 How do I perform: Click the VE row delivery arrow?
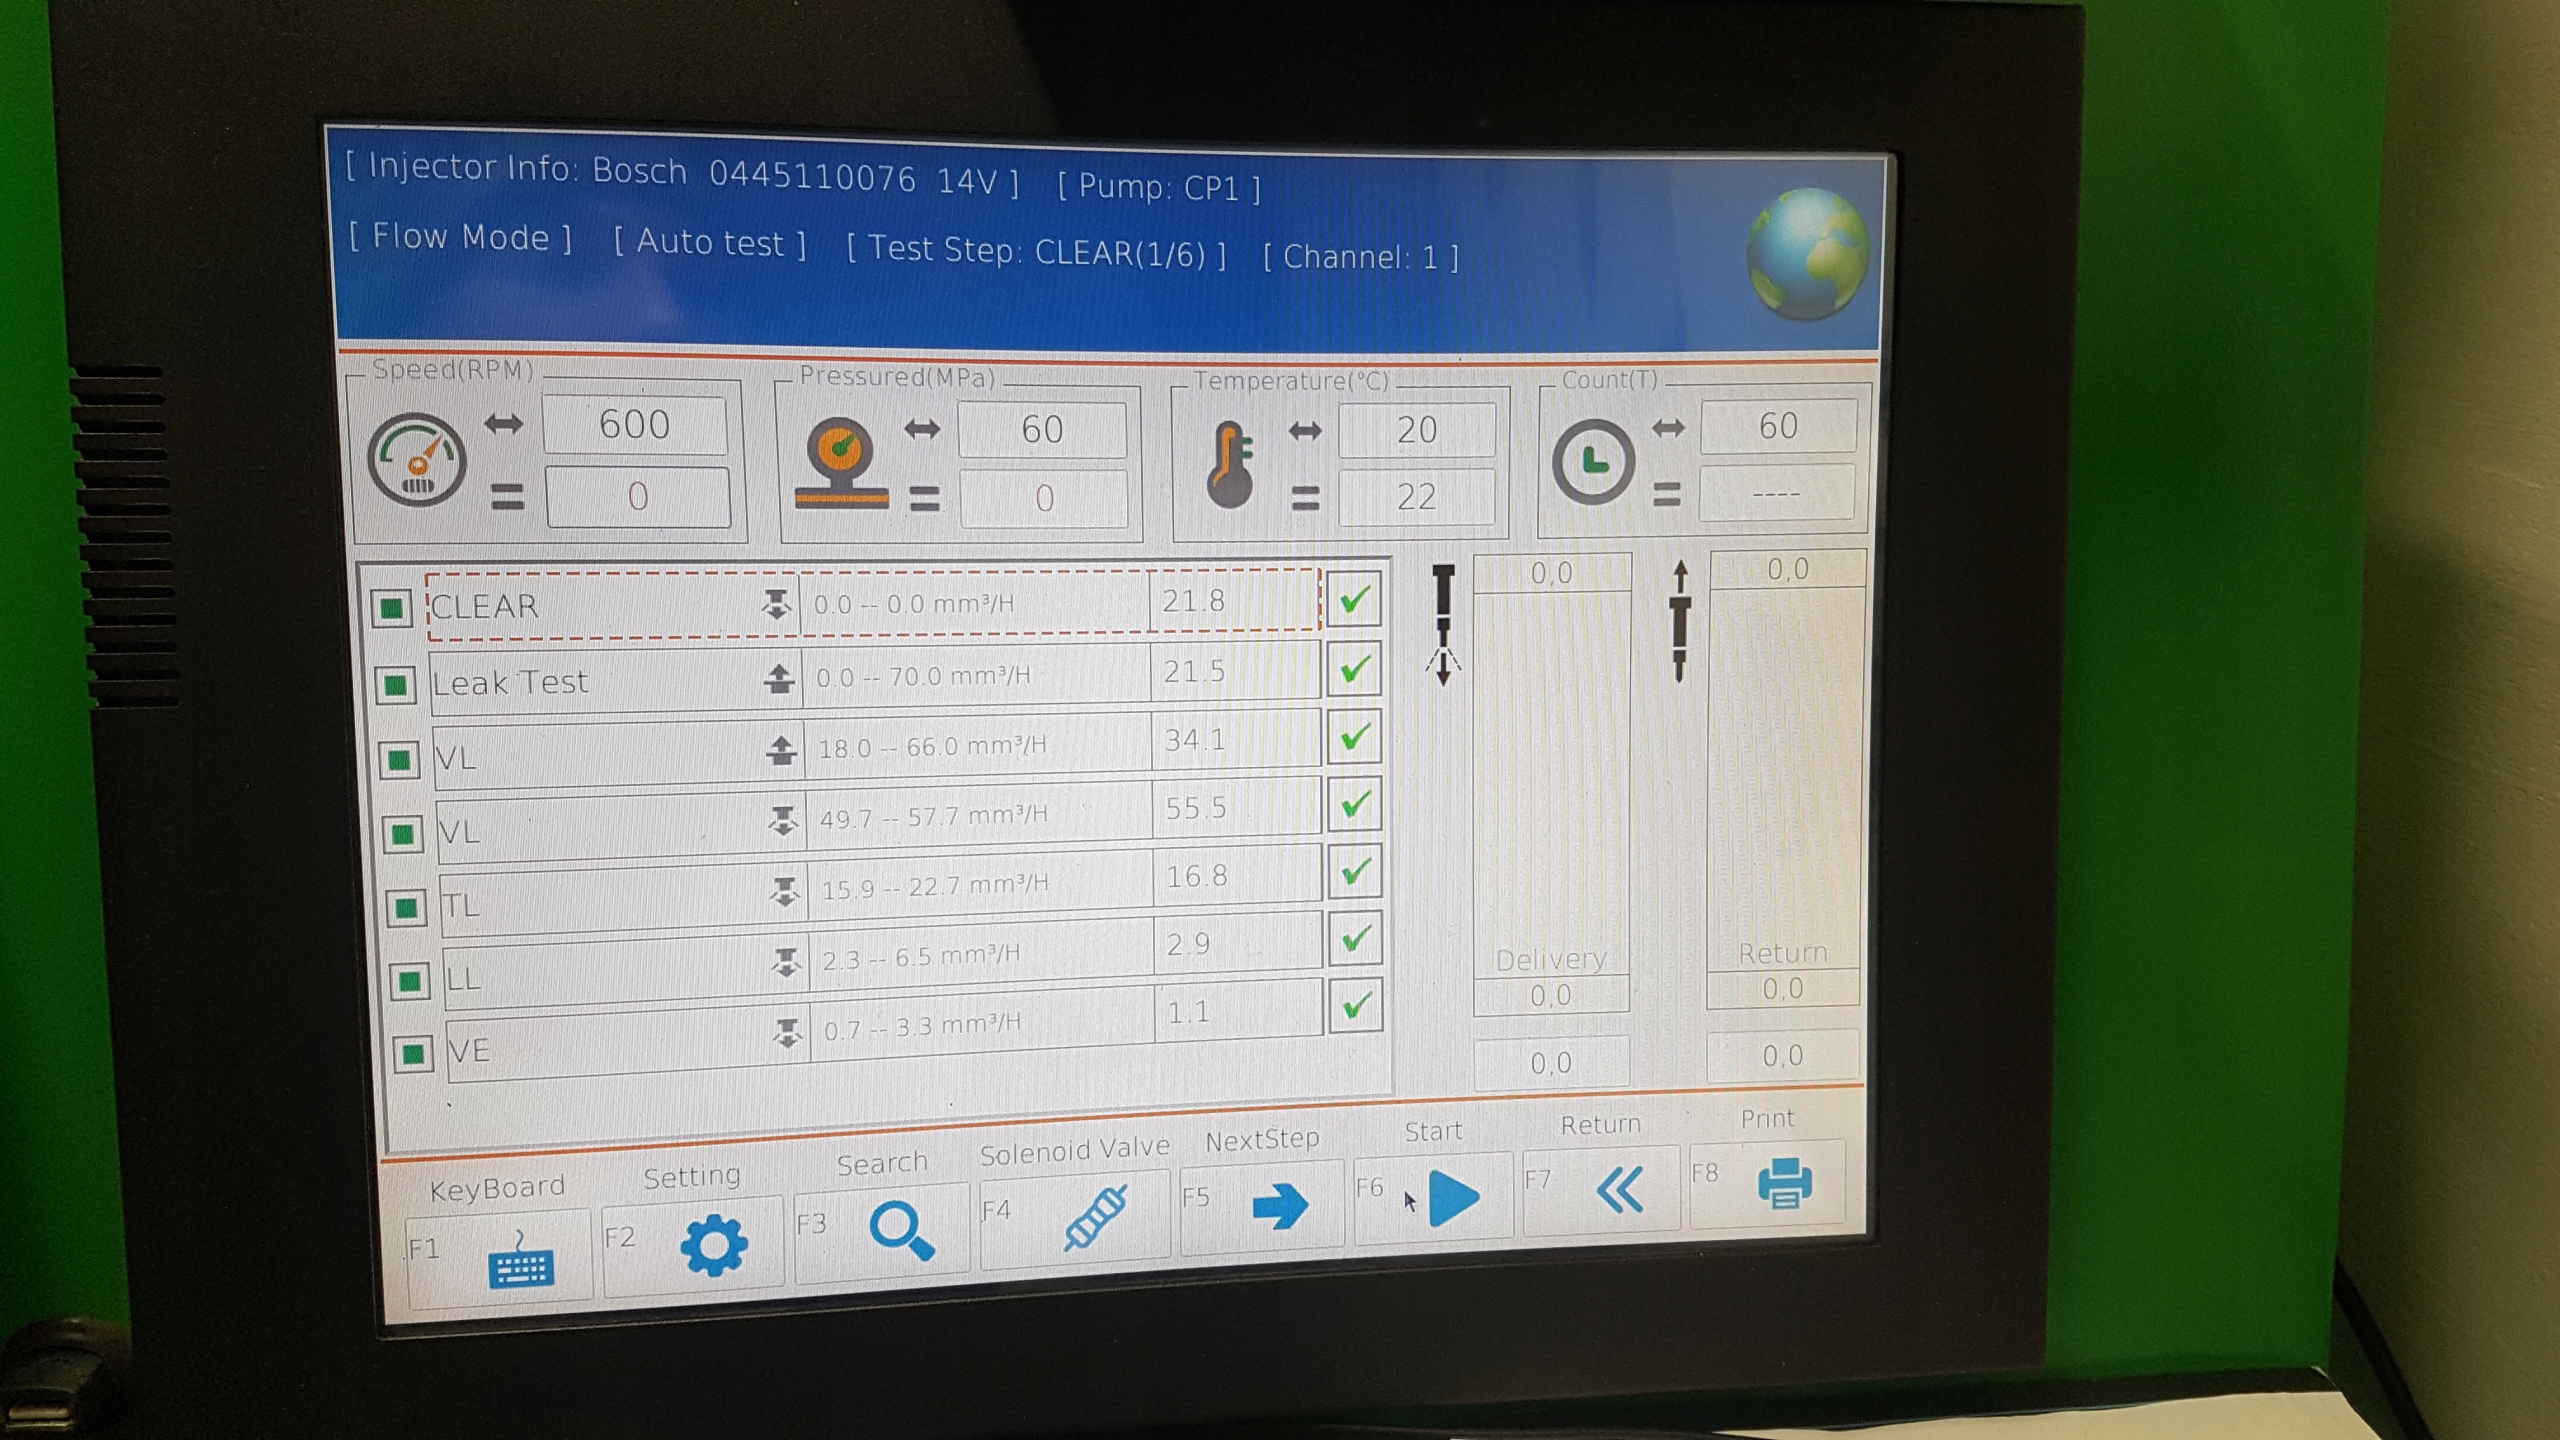[x=788, y=1032]
